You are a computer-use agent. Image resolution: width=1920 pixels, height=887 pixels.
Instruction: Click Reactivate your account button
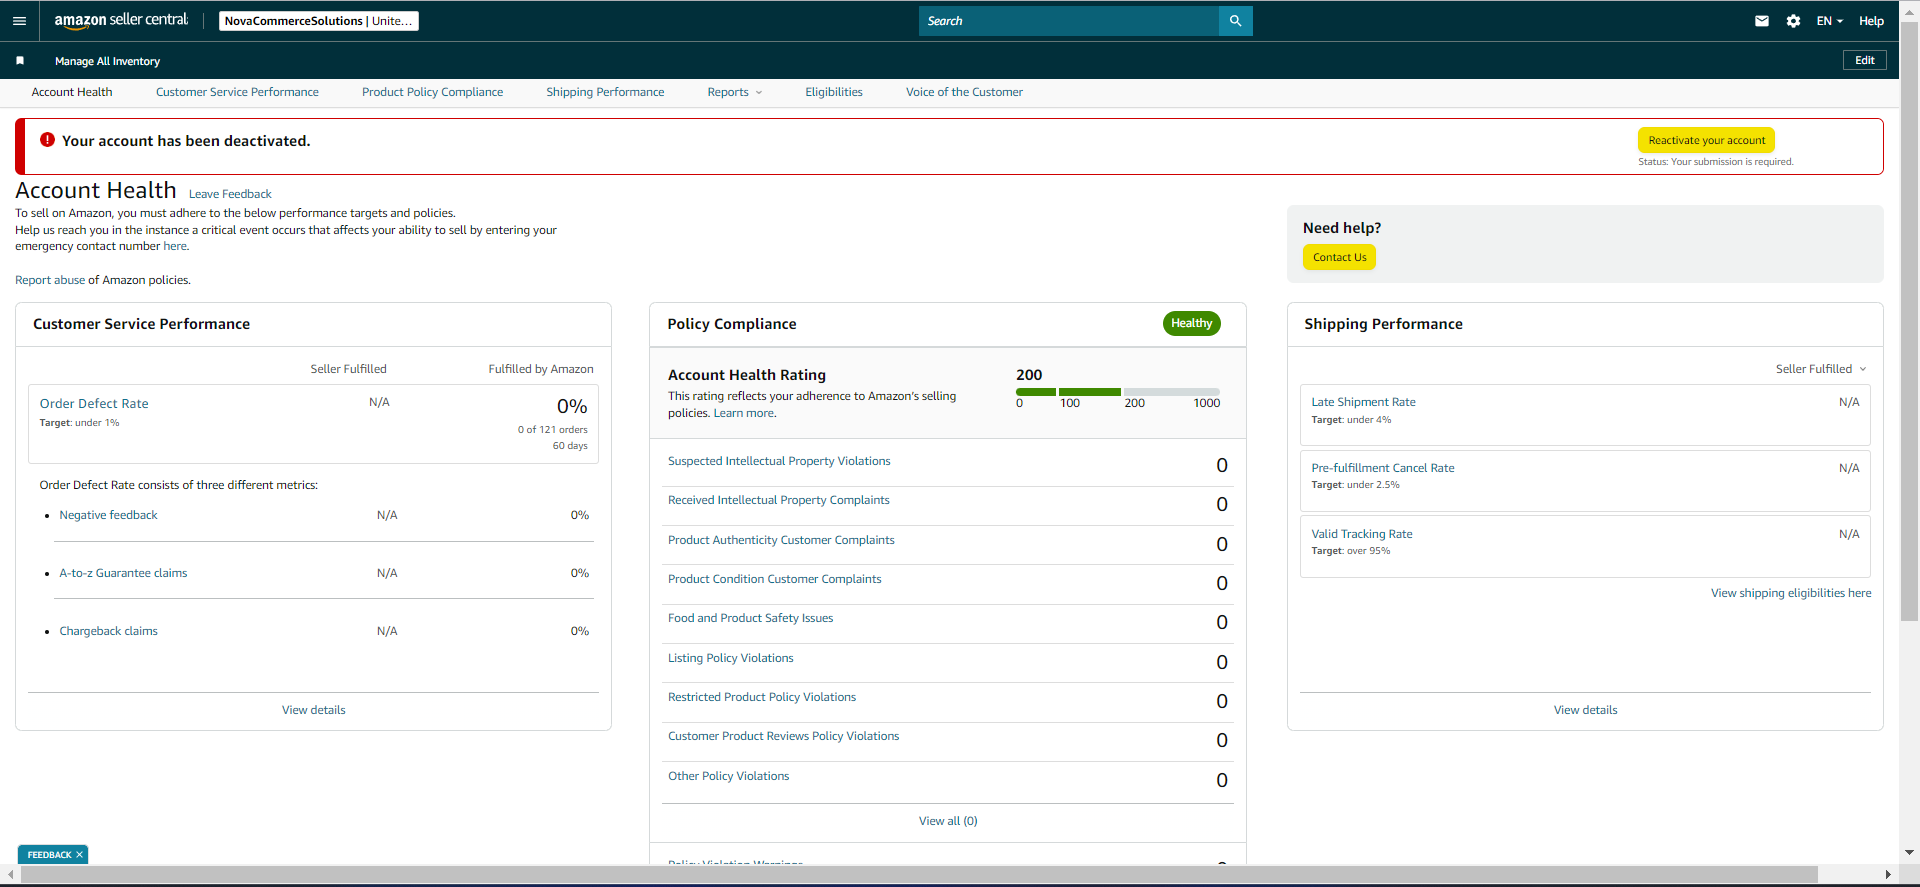(x=1706, y=140)
